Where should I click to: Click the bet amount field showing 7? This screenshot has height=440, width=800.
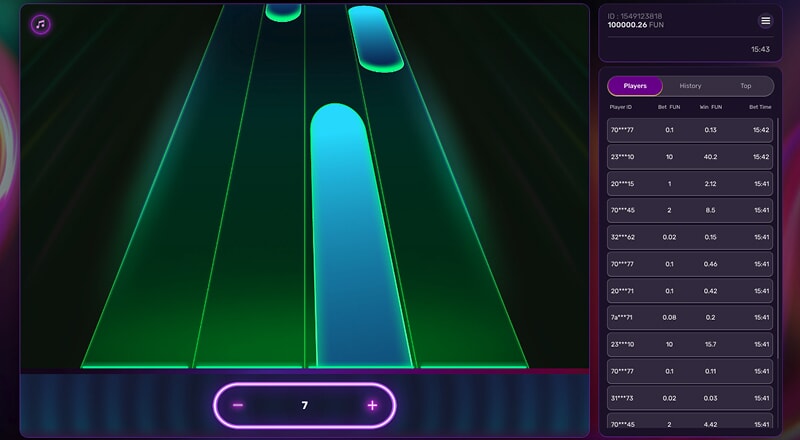(x=304, y=405)
